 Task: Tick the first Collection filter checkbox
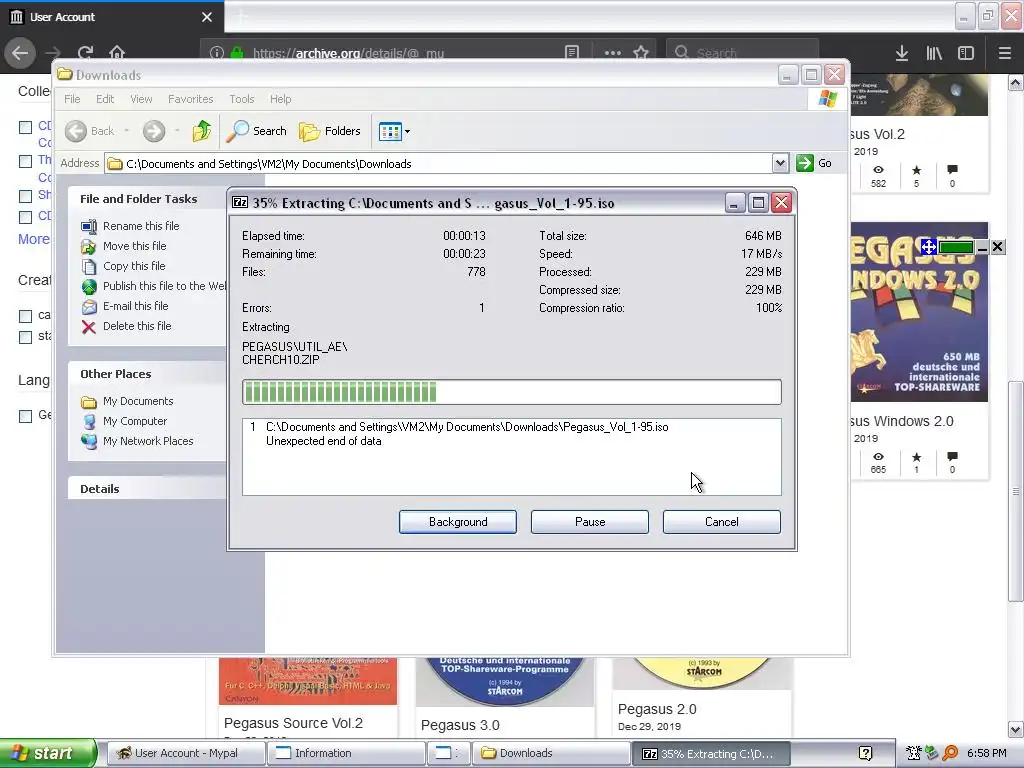click(x=25, y=127)
